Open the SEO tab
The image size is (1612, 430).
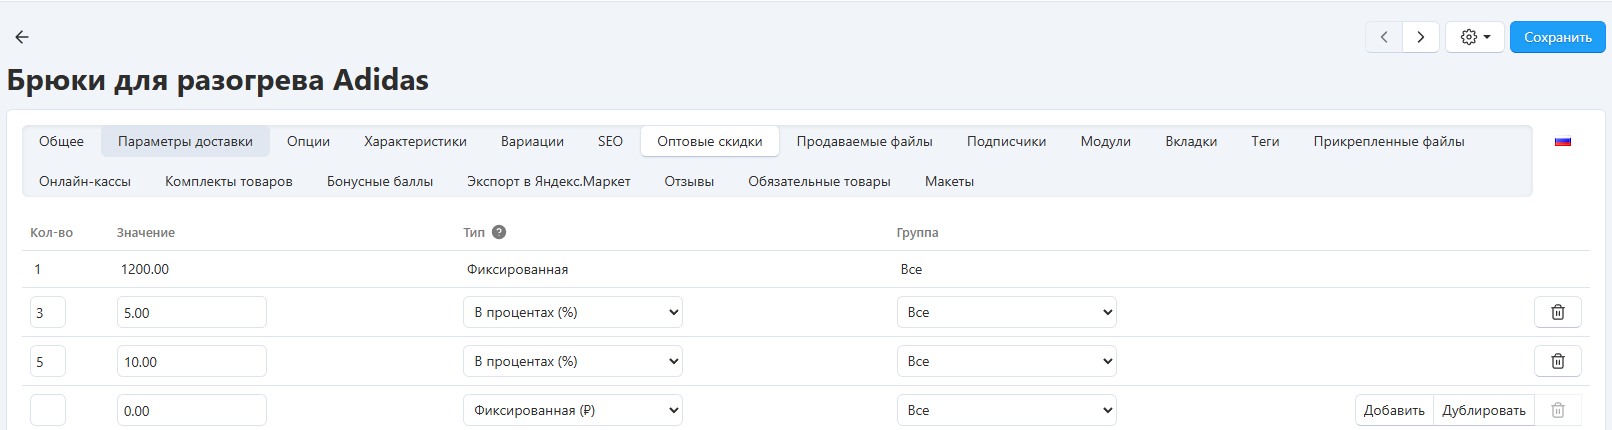pos(610,141)
